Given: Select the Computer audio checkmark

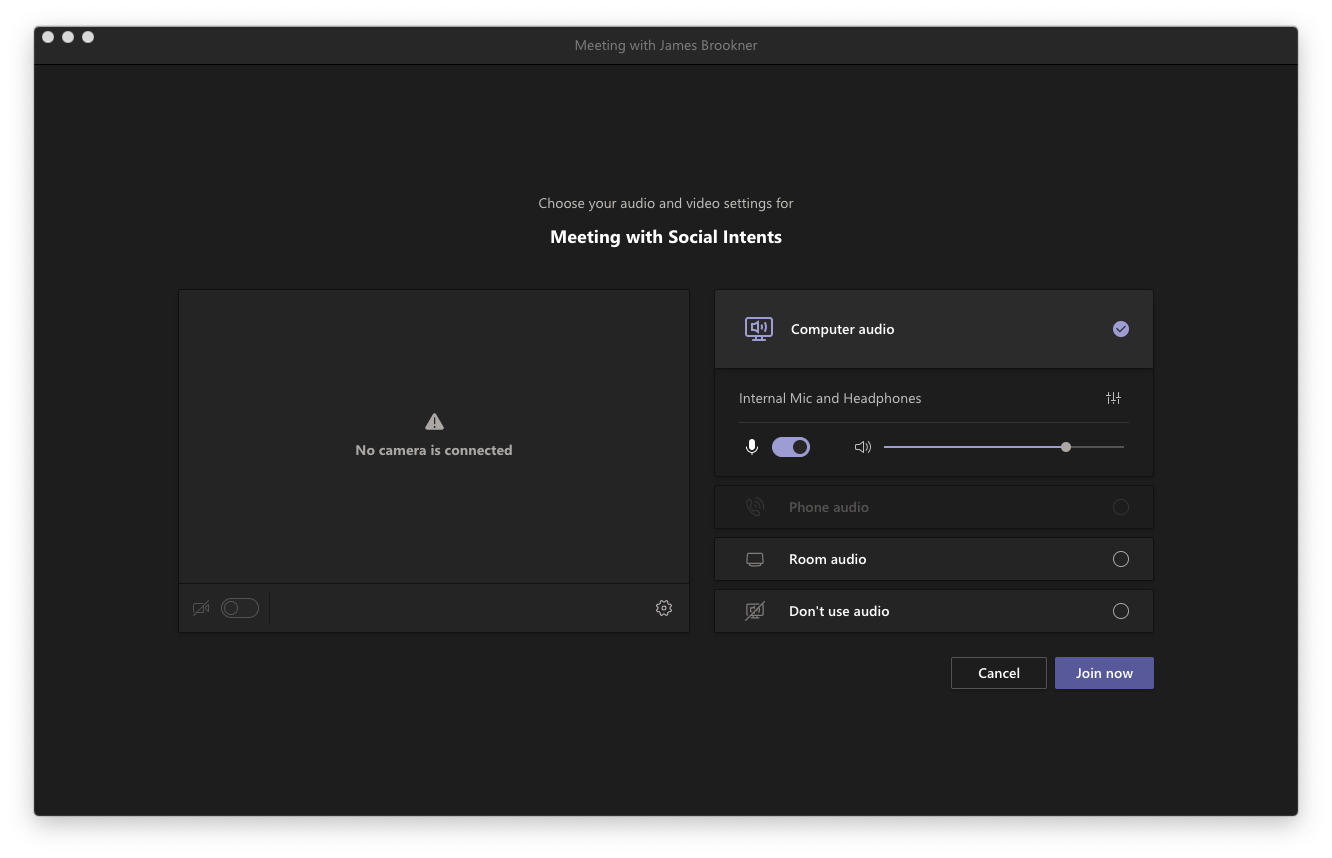Looking at the screenshot, I should tap(1121, 329).
